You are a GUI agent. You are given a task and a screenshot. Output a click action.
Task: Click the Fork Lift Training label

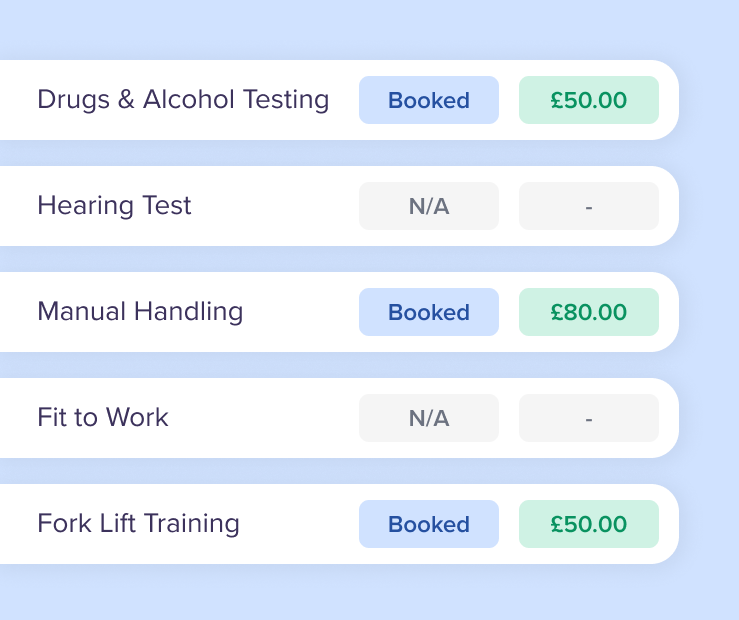(x=138, y=524)
